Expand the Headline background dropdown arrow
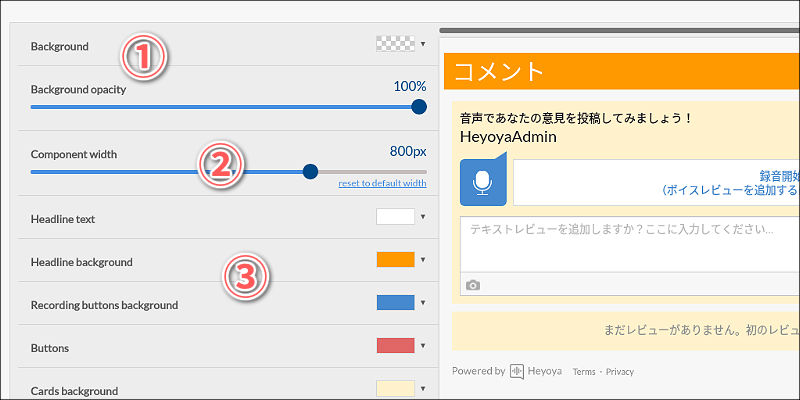This screenshot has width=800, height=400. (x=422, y=260)
